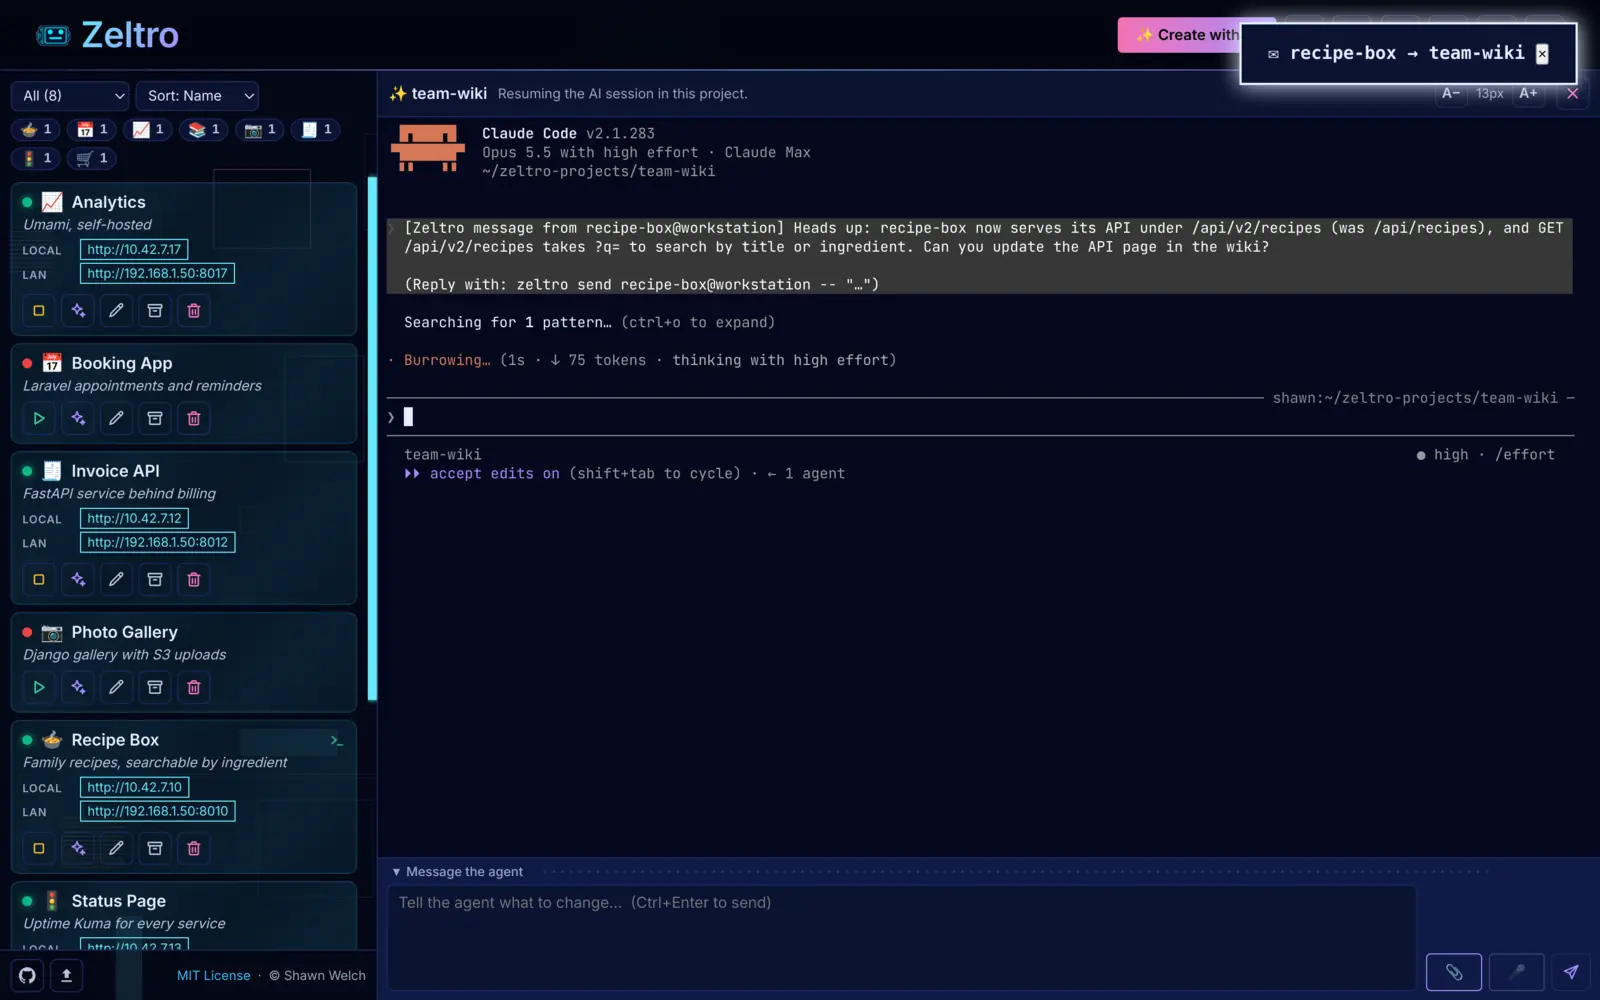Open AI session for Invoice API

(78, 580)
